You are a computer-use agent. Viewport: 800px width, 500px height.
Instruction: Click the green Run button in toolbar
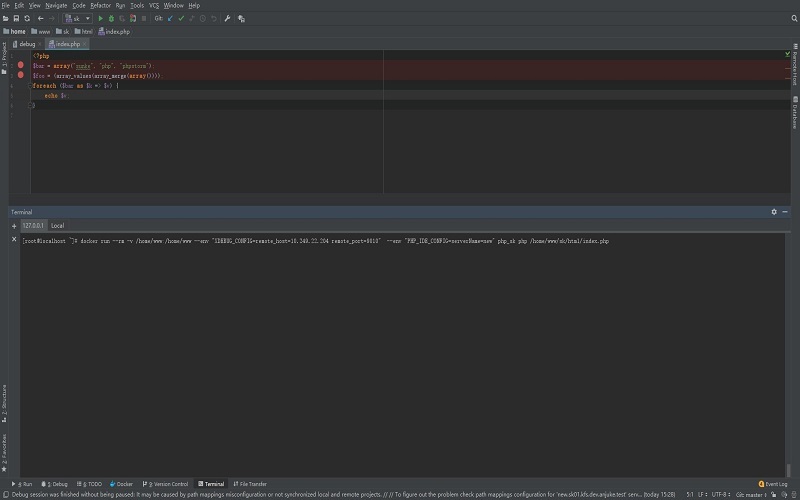(100, 18)
